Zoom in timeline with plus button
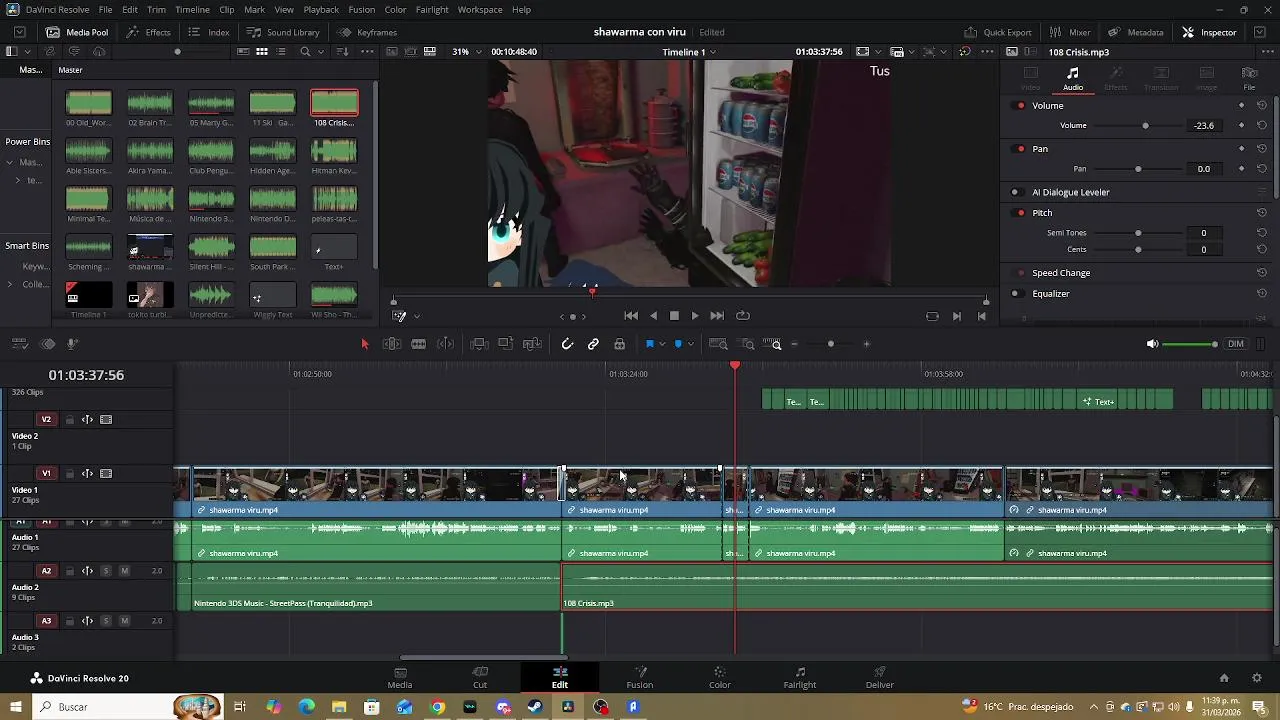Image resolution: width=1280 pixels, height=720 pixels. (x=867, y=344)
